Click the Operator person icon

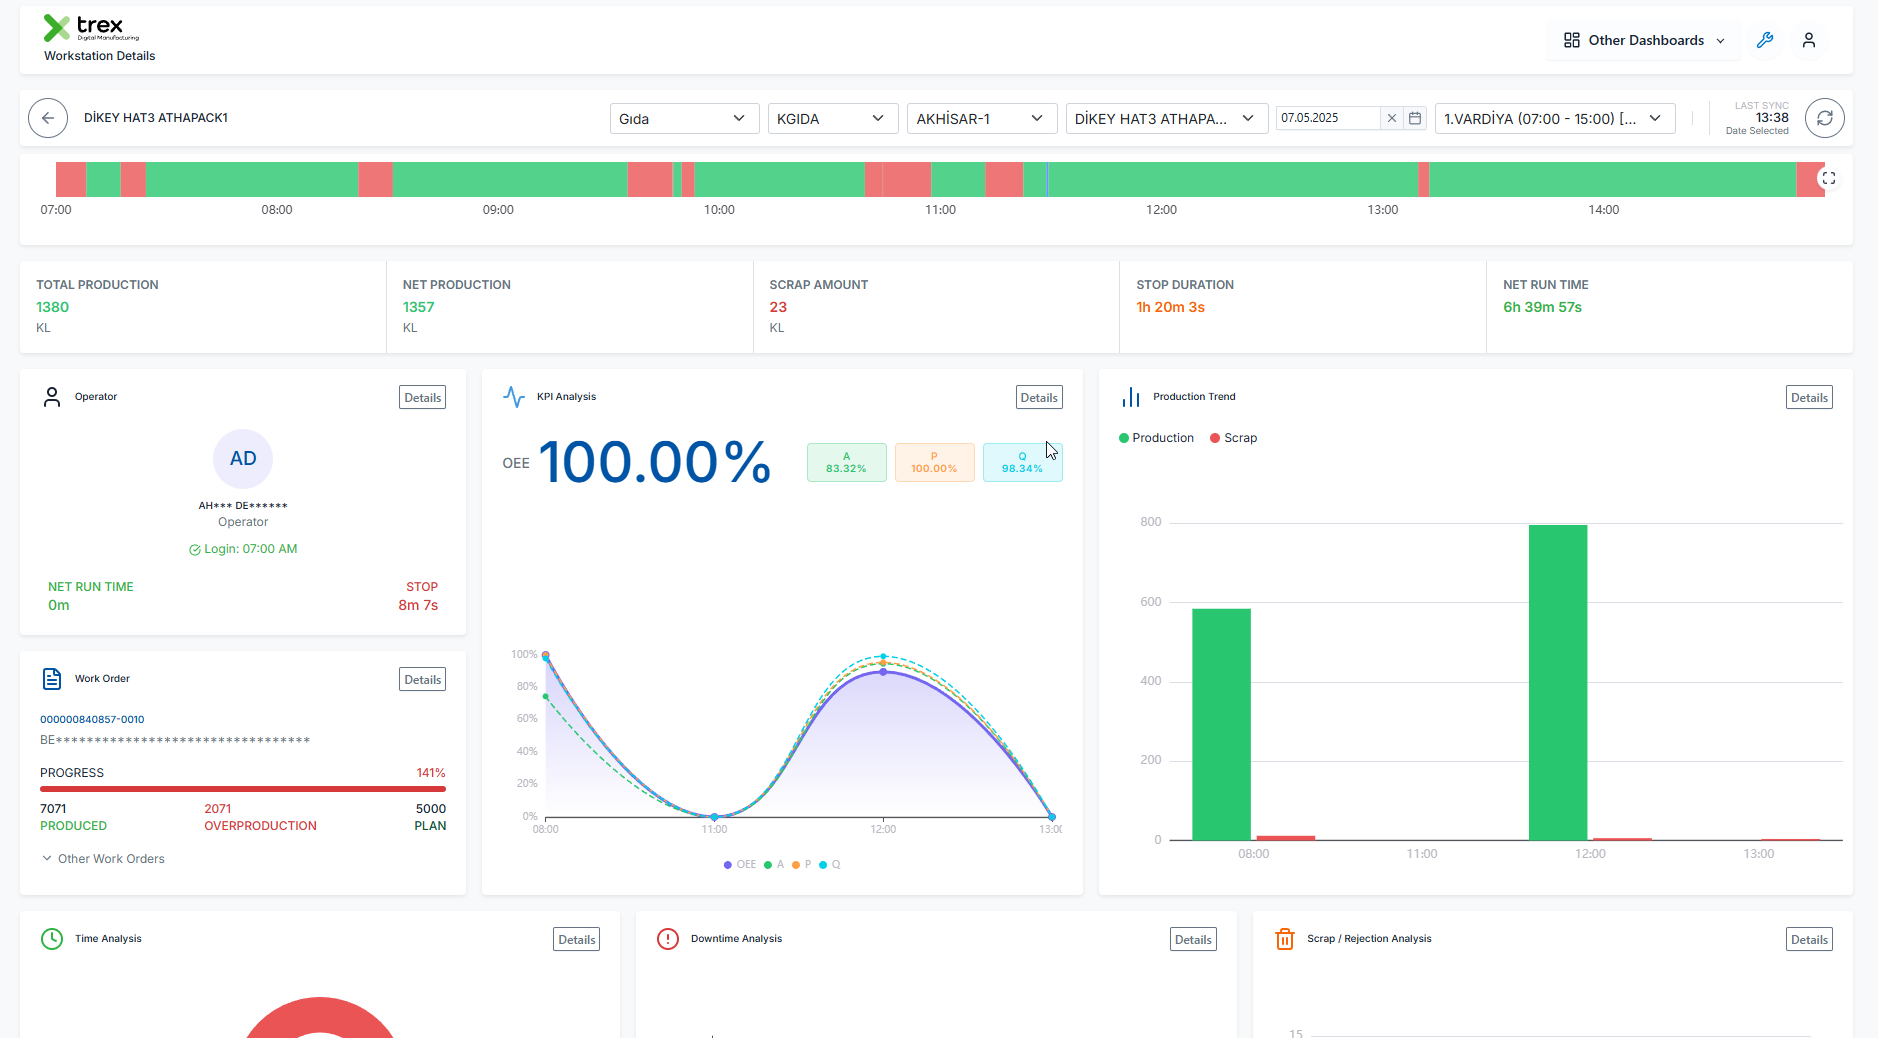tap(52, 397)
